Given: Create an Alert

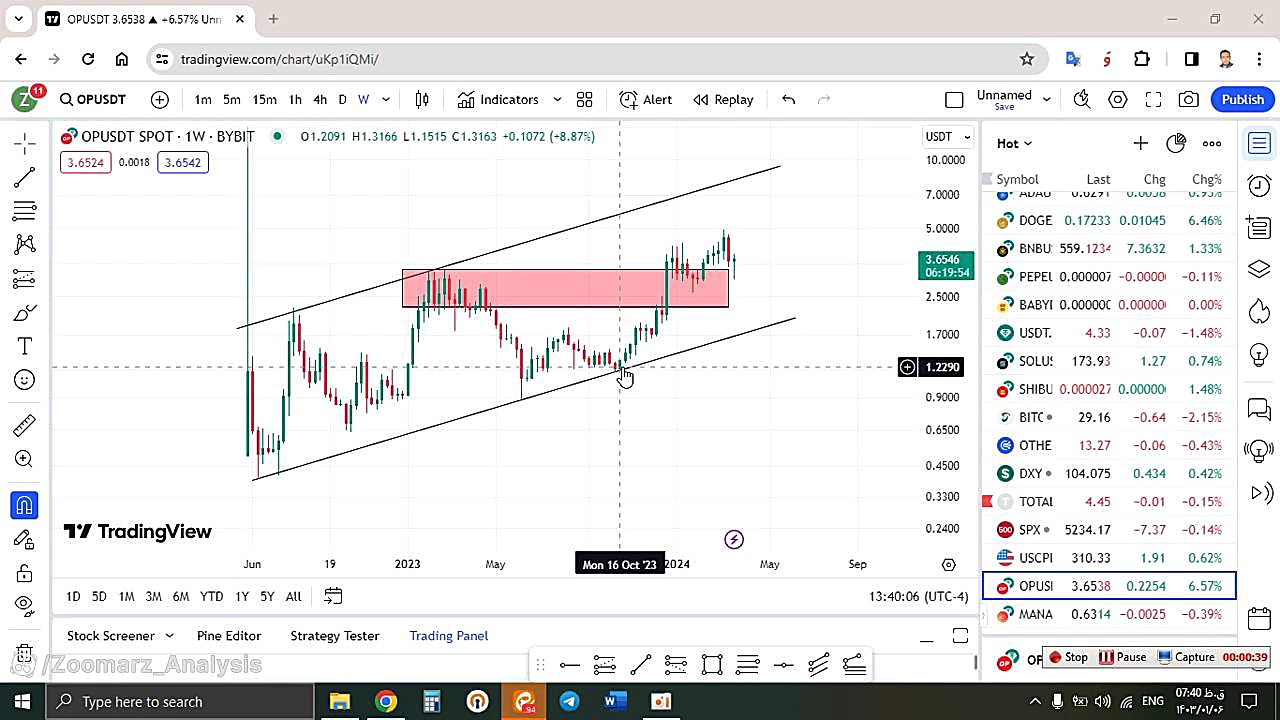Looking at the screenshot, I should pyautogui.click(x=646, y=99).
